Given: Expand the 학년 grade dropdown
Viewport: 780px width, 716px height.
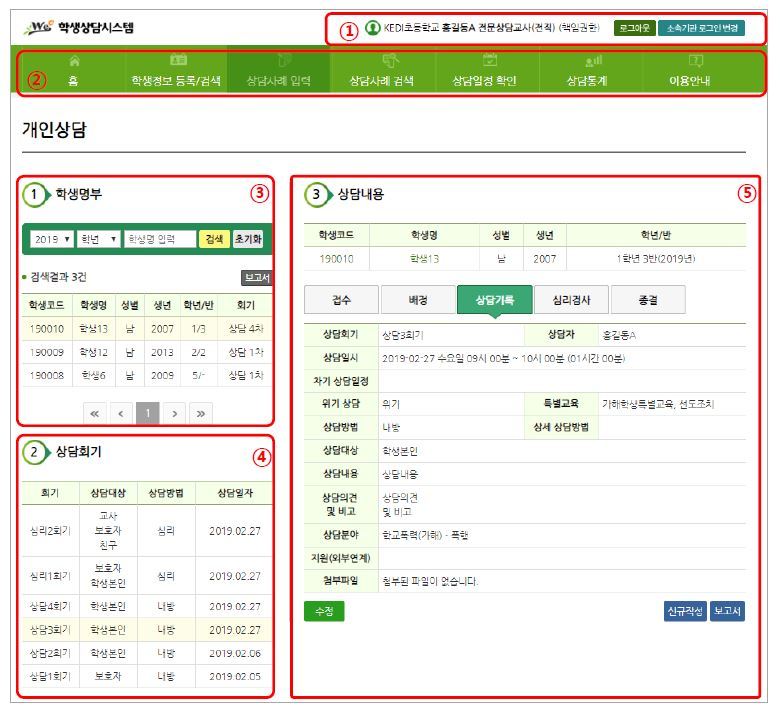Looking at the screenshot, I should [98, 240].
